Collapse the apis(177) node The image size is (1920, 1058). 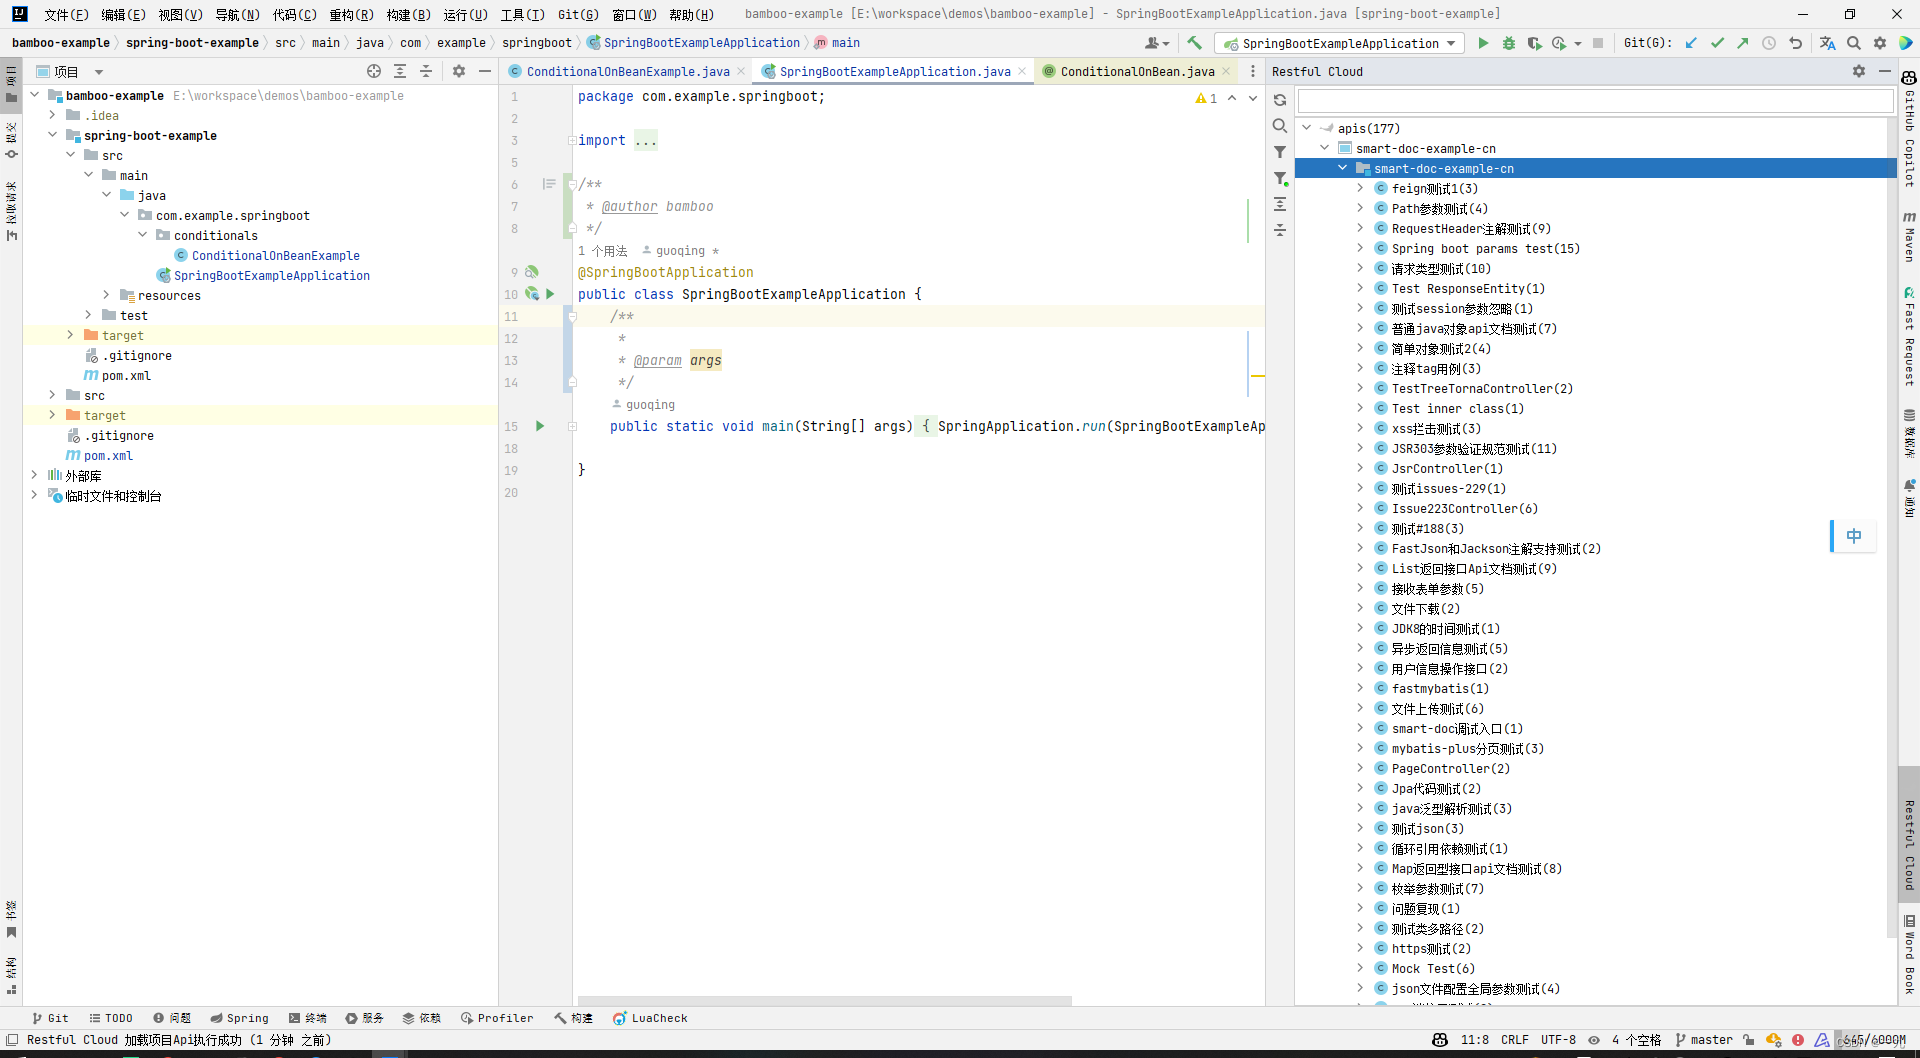pos(1307,128)
